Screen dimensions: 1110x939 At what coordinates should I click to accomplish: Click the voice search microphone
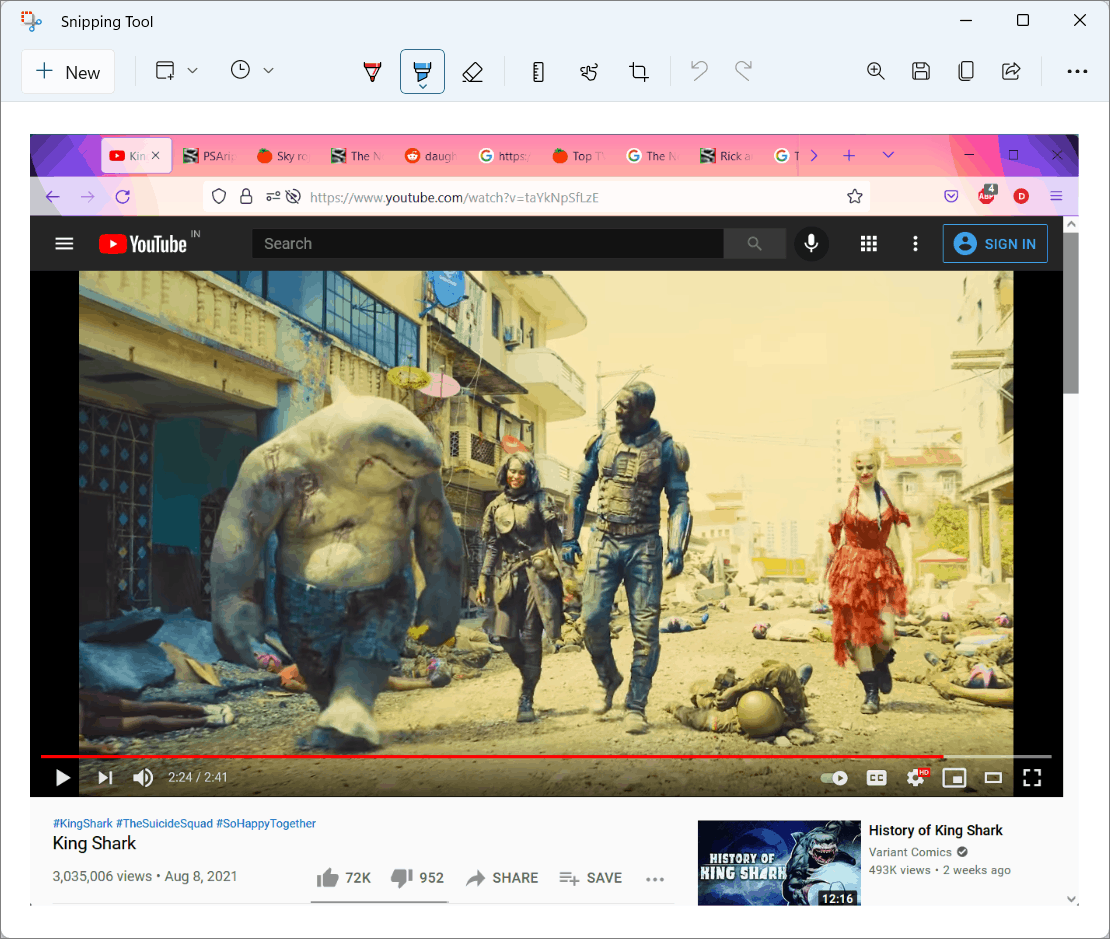click(x=811, y=244)
